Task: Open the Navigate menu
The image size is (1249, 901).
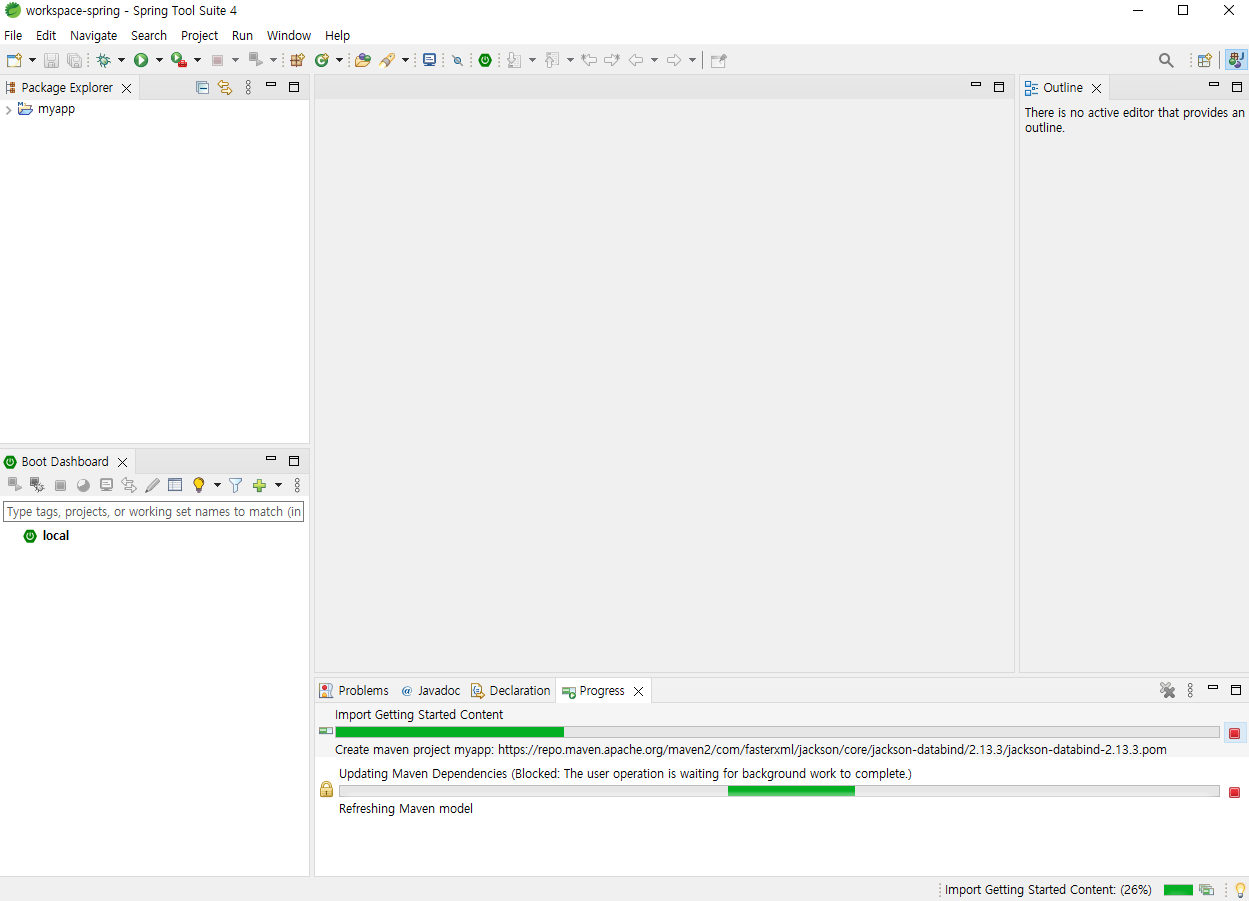Action: pyautogui.click(x=93, y=35)
